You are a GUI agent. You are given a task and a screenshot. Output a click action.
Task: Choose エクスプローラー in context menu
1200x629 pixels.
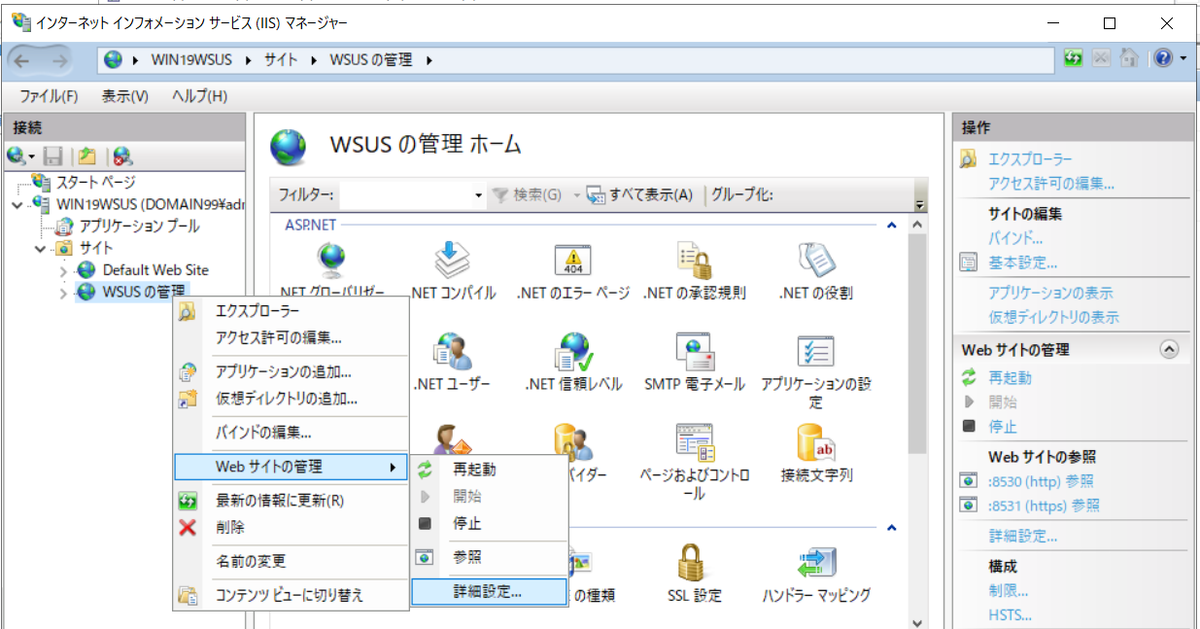point(292,312)
